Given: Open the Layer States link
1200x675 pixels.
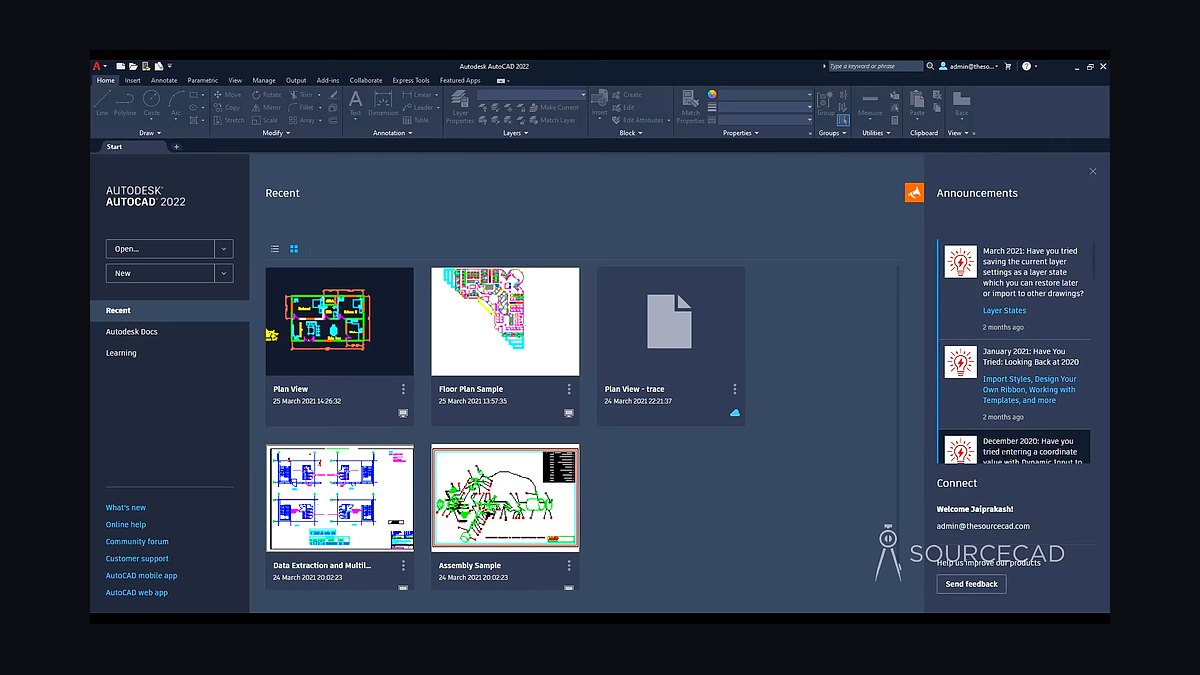Looking at the screenshot, I should tap(1004, 310).
